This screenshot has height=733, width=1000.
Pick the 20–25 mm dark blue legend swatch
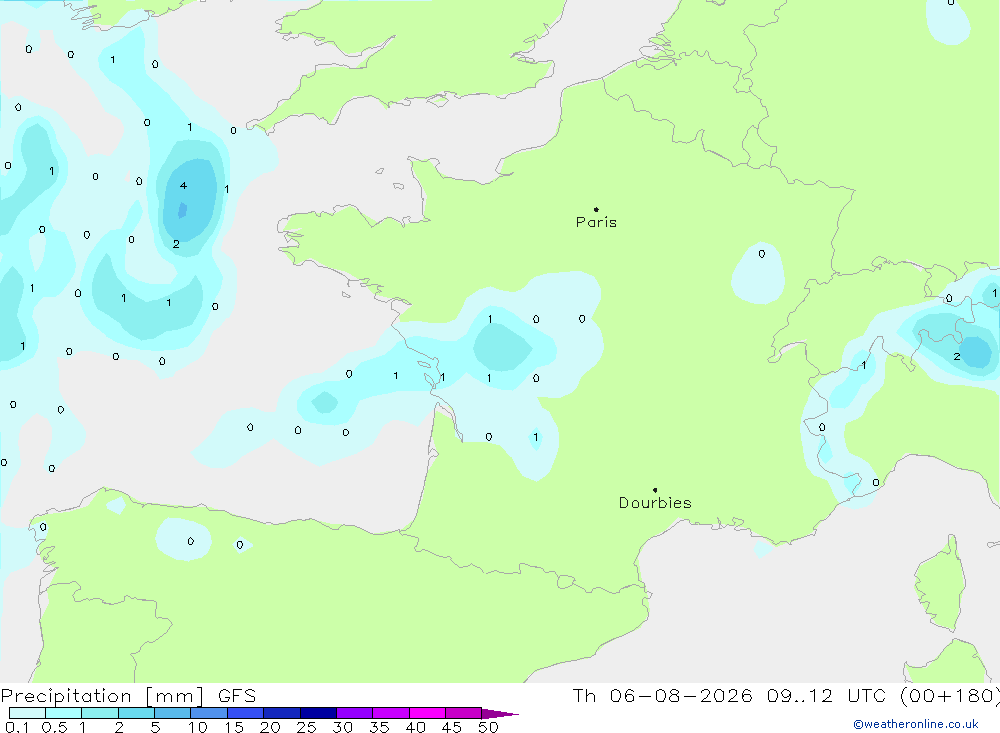282,713
